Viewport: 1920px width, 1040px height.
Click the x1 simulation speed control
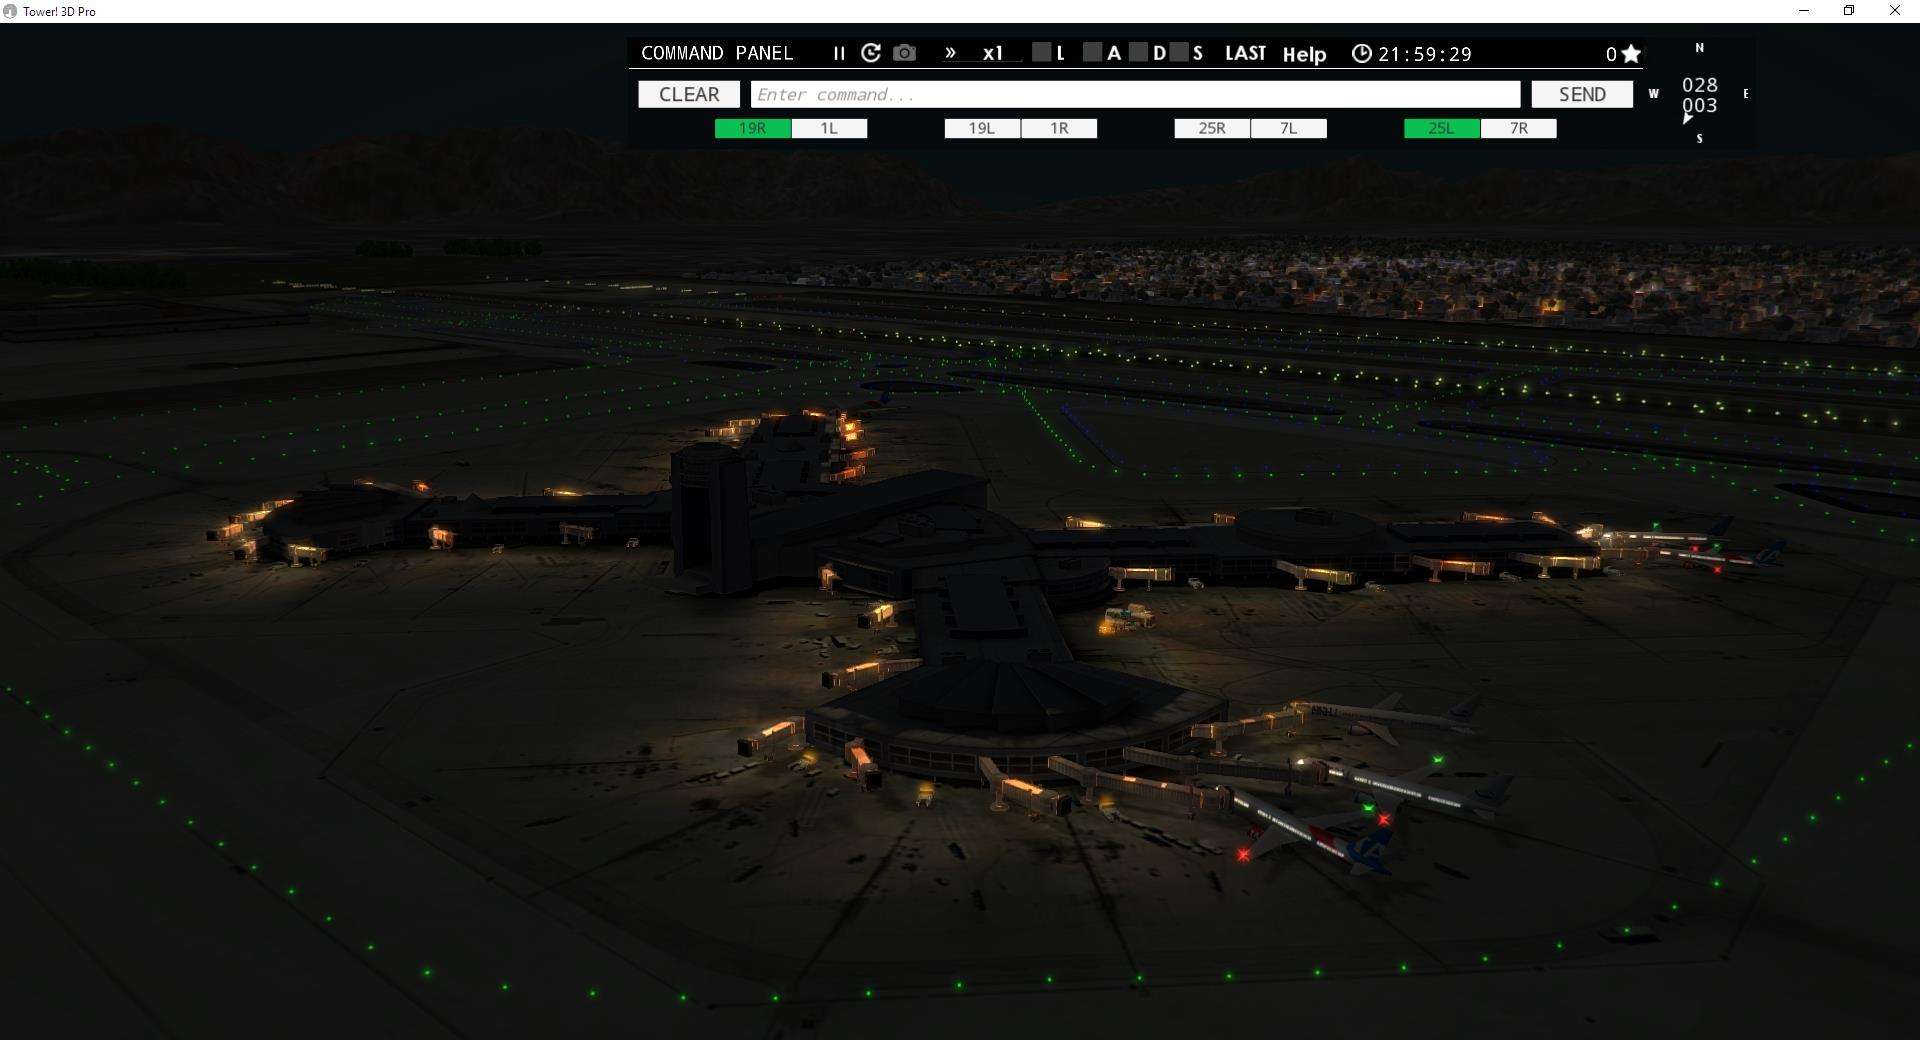click(992, 54)
